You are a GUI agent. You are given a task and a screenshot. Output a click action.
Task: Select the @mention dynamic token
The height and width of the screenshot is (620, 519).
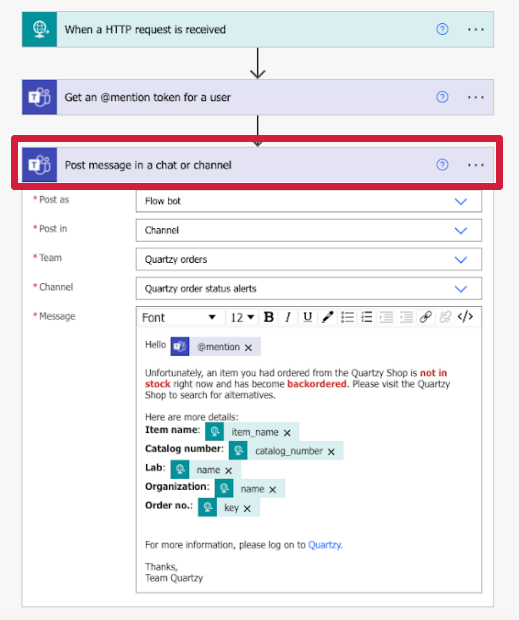pyautogui.click(x=215, y=346)
